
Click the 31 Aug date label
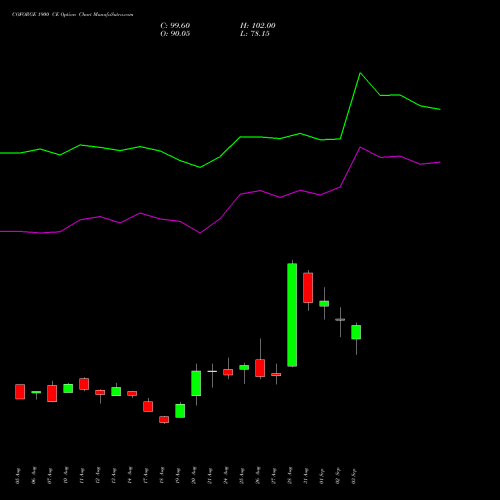306,476
